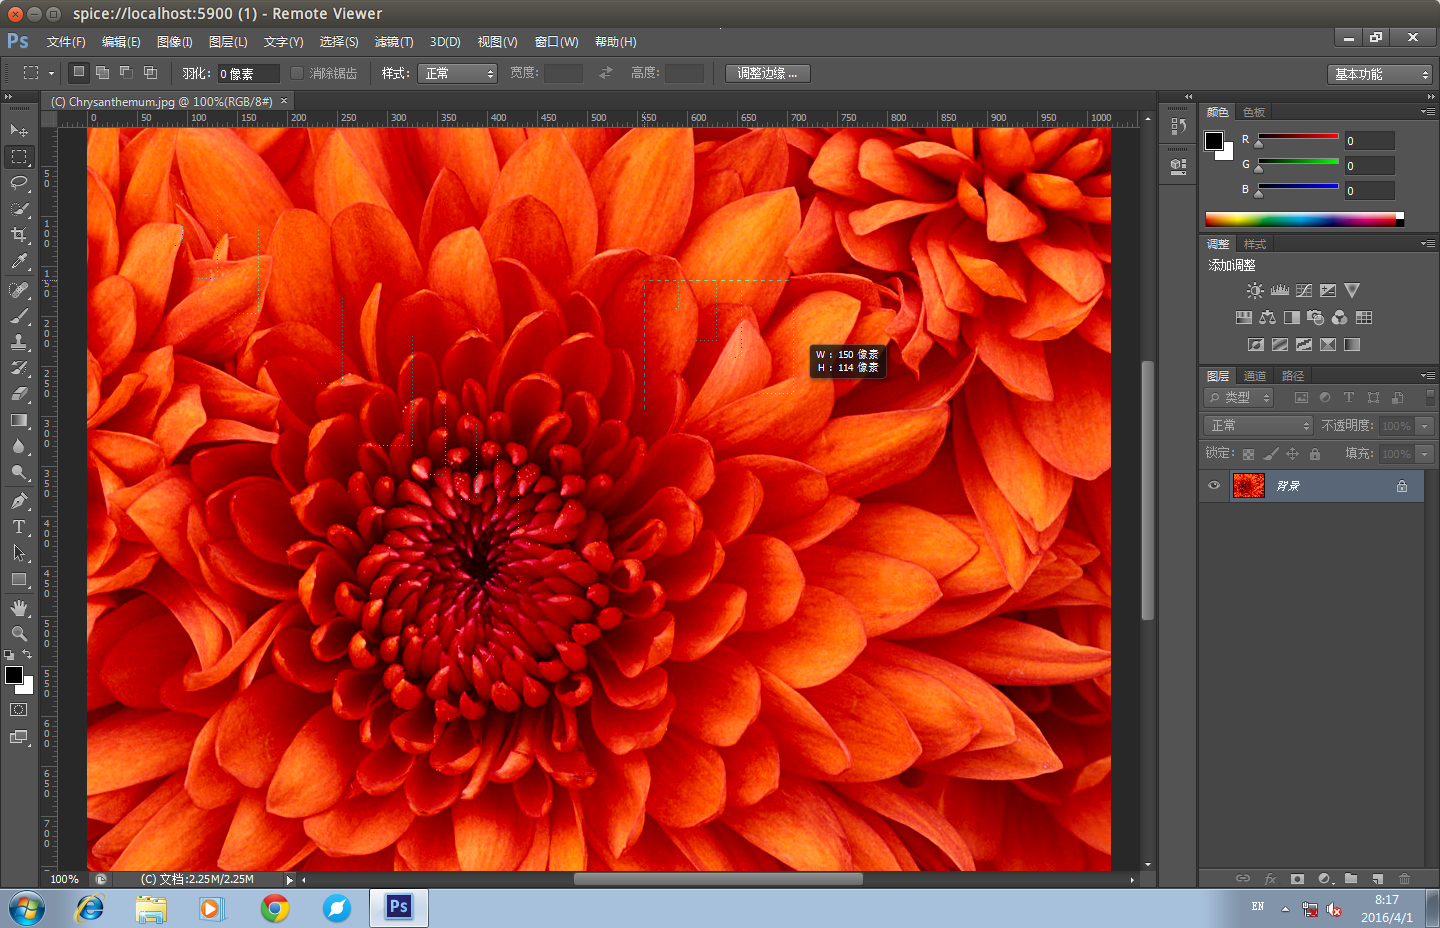Click the Brightness/Contrast adjustment icon
Screen dimensions: 1440x928
[1255, 291]
